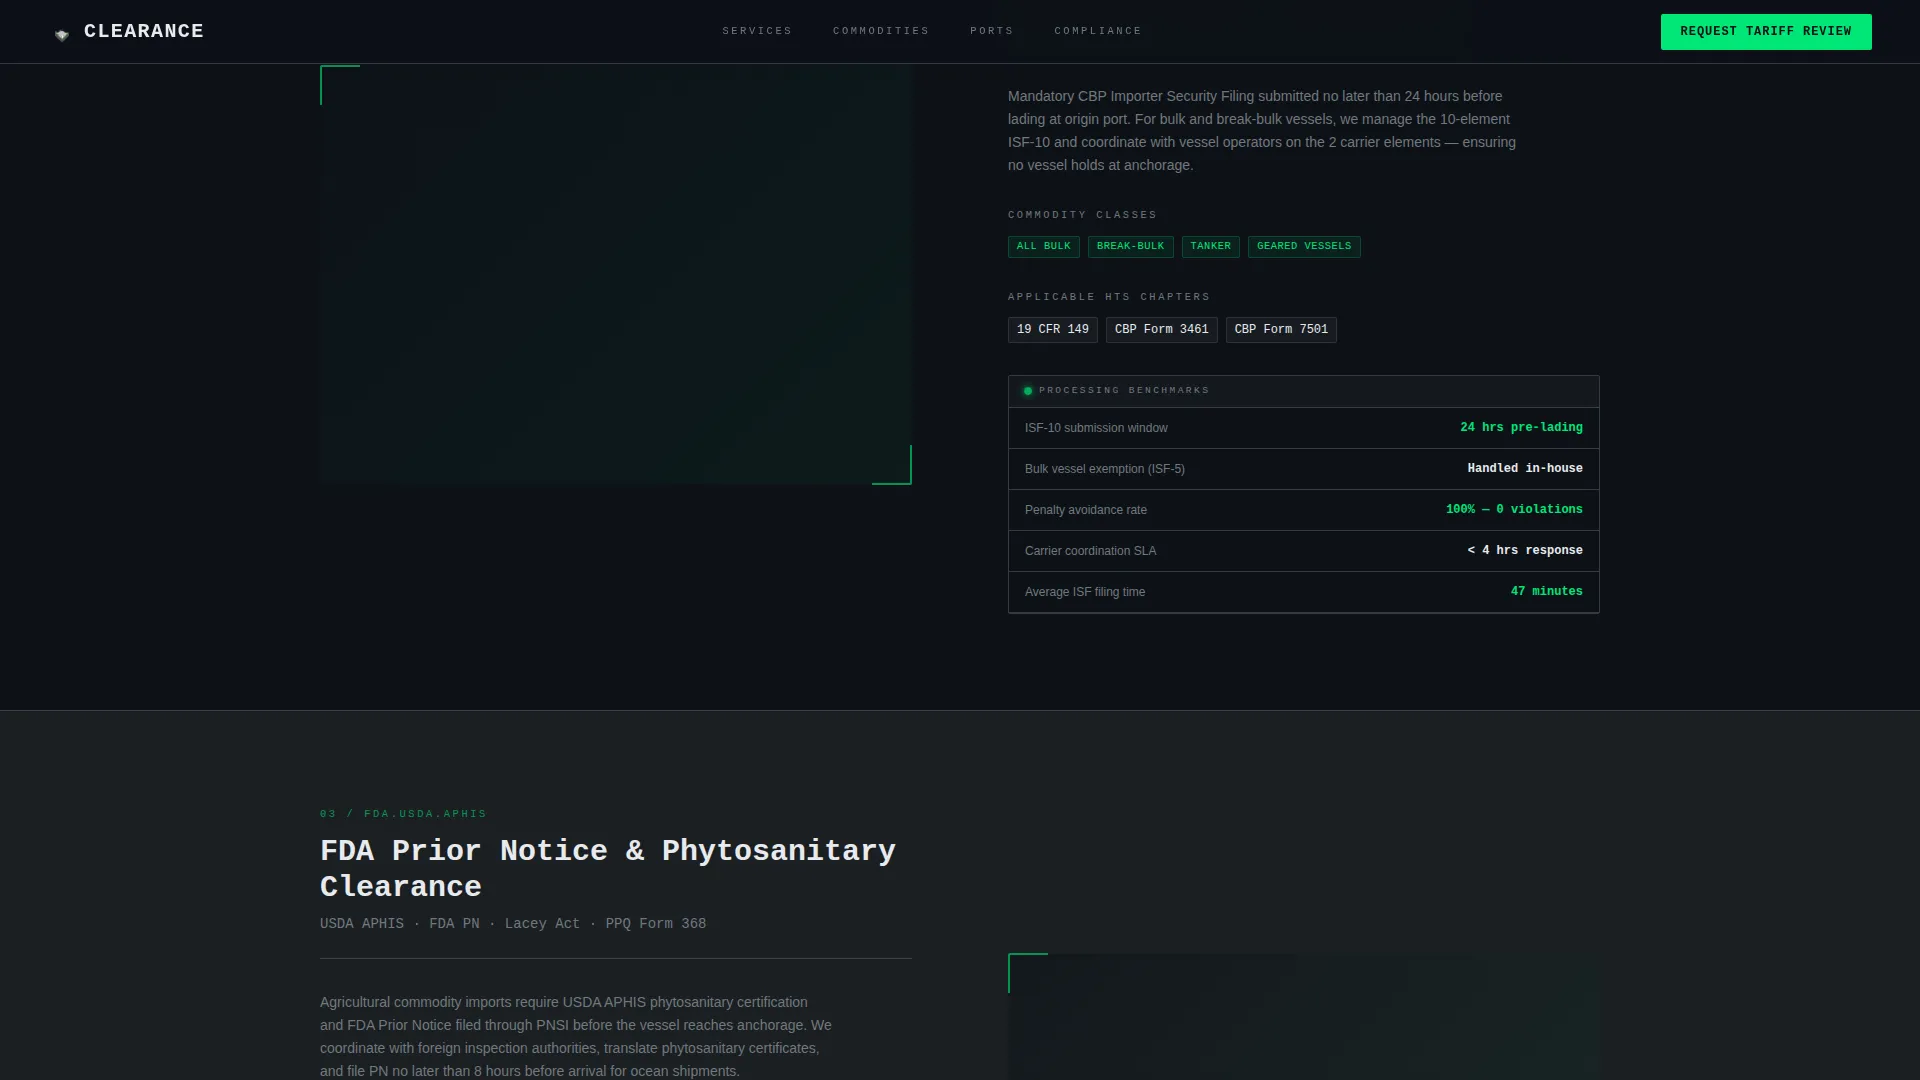Click the Importer Security Filing description paragraph

pyautogui.click(x=1262, y=131)
